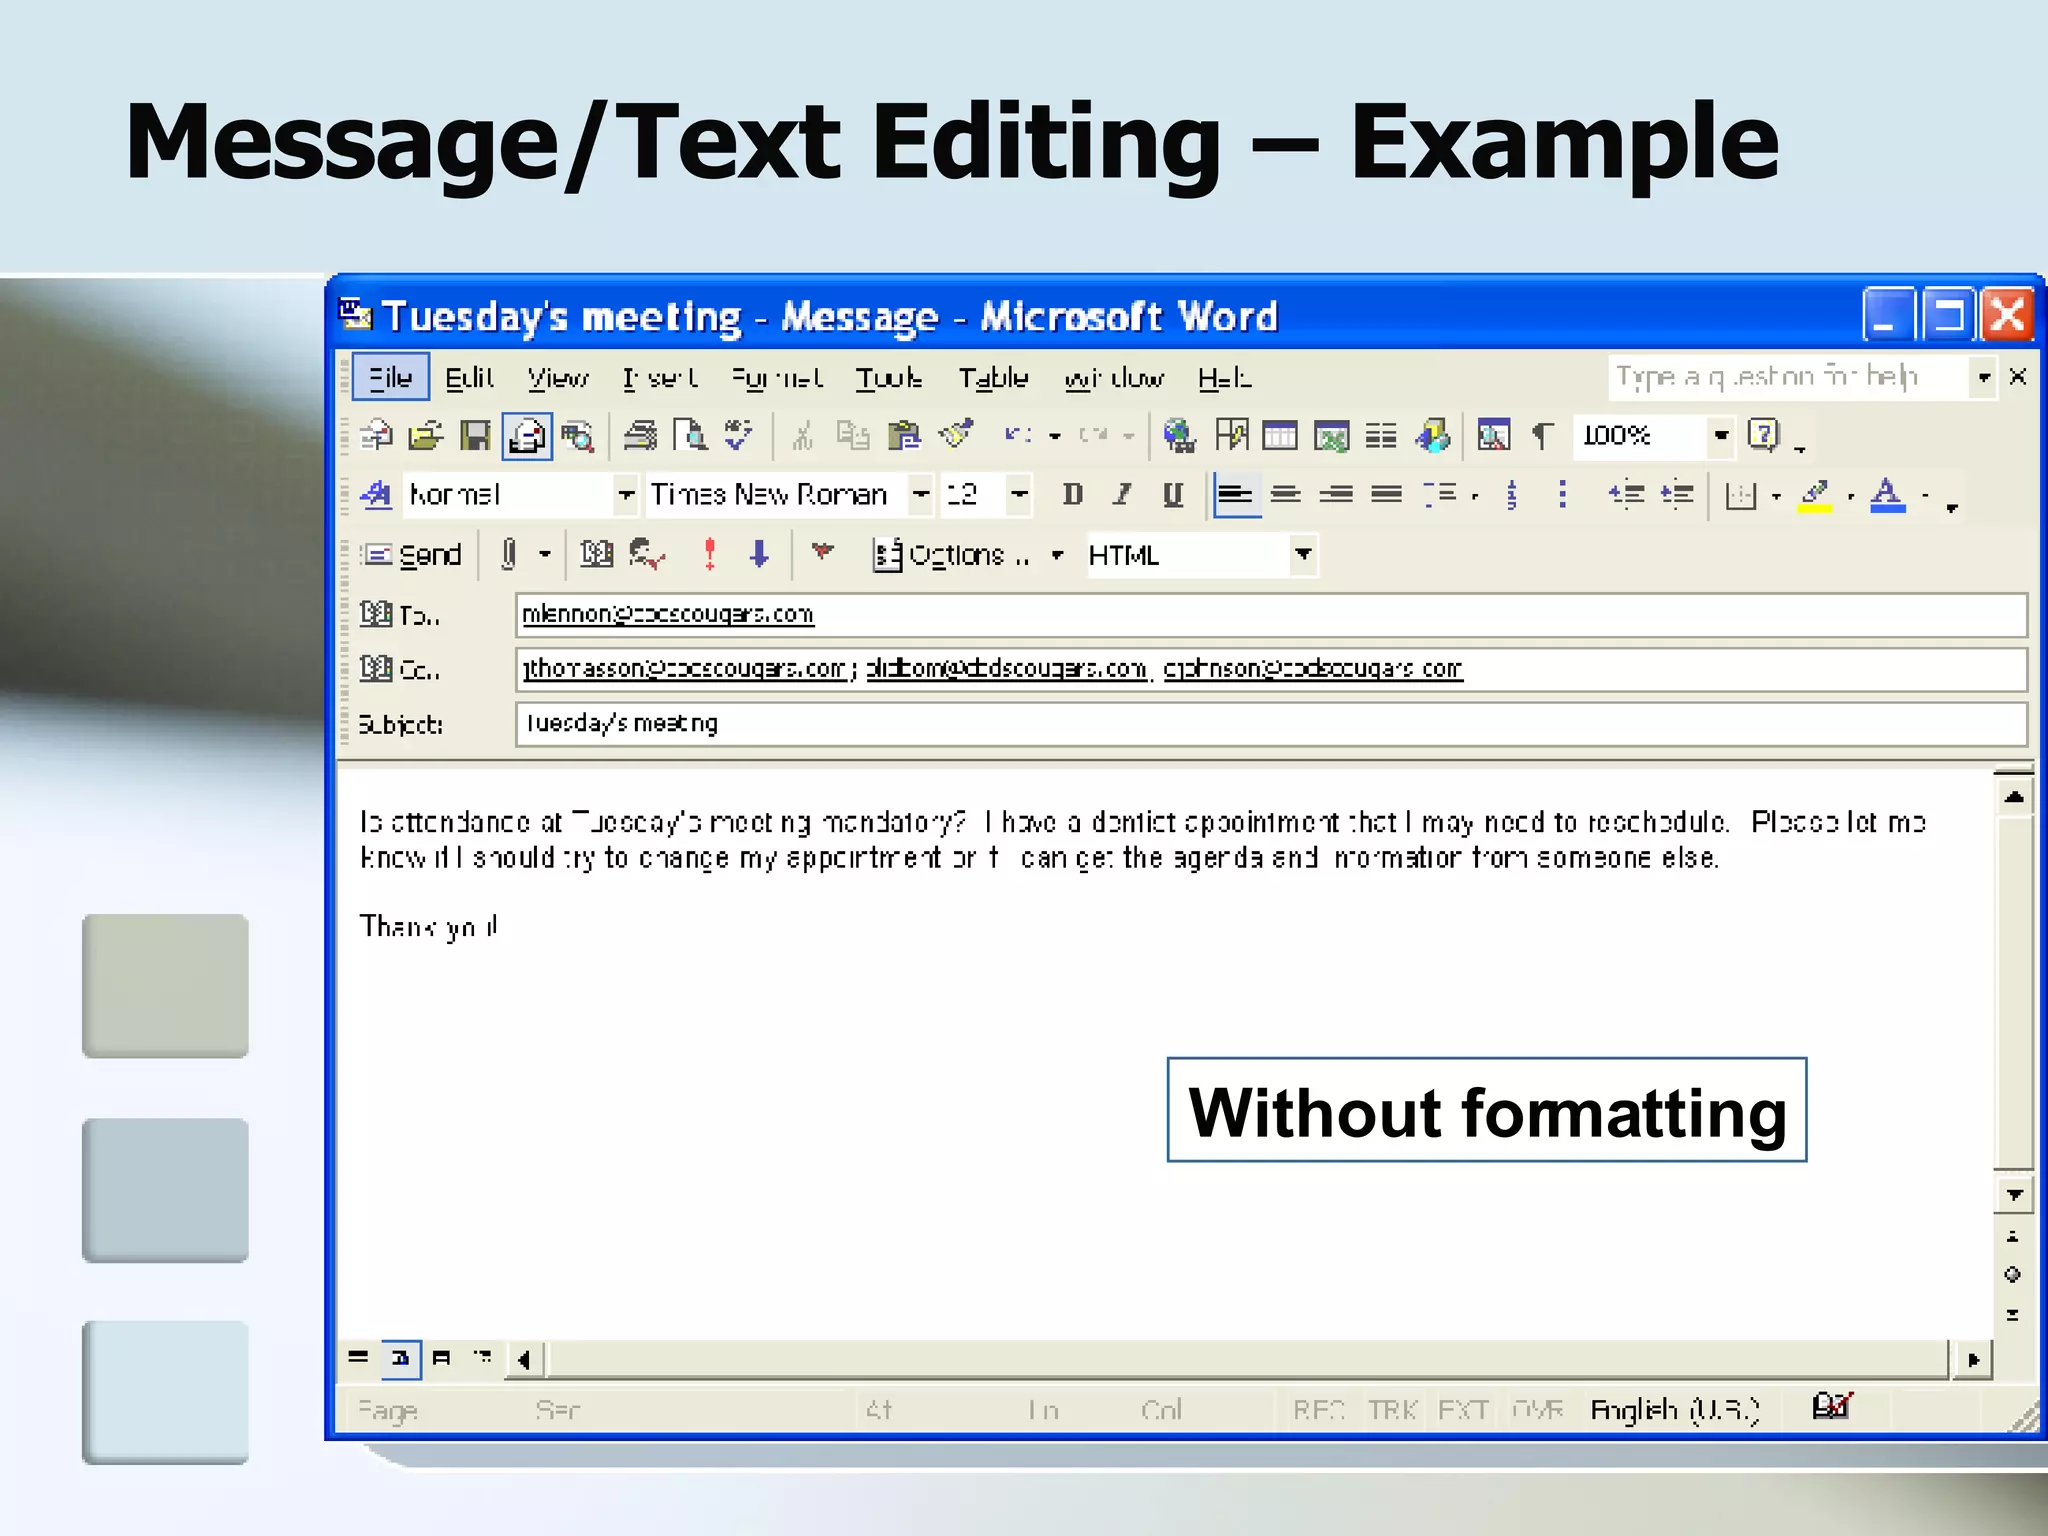Toggle Underline formatting
Viewport: 2048px width, 1536px height.
tap(1173, 495)
